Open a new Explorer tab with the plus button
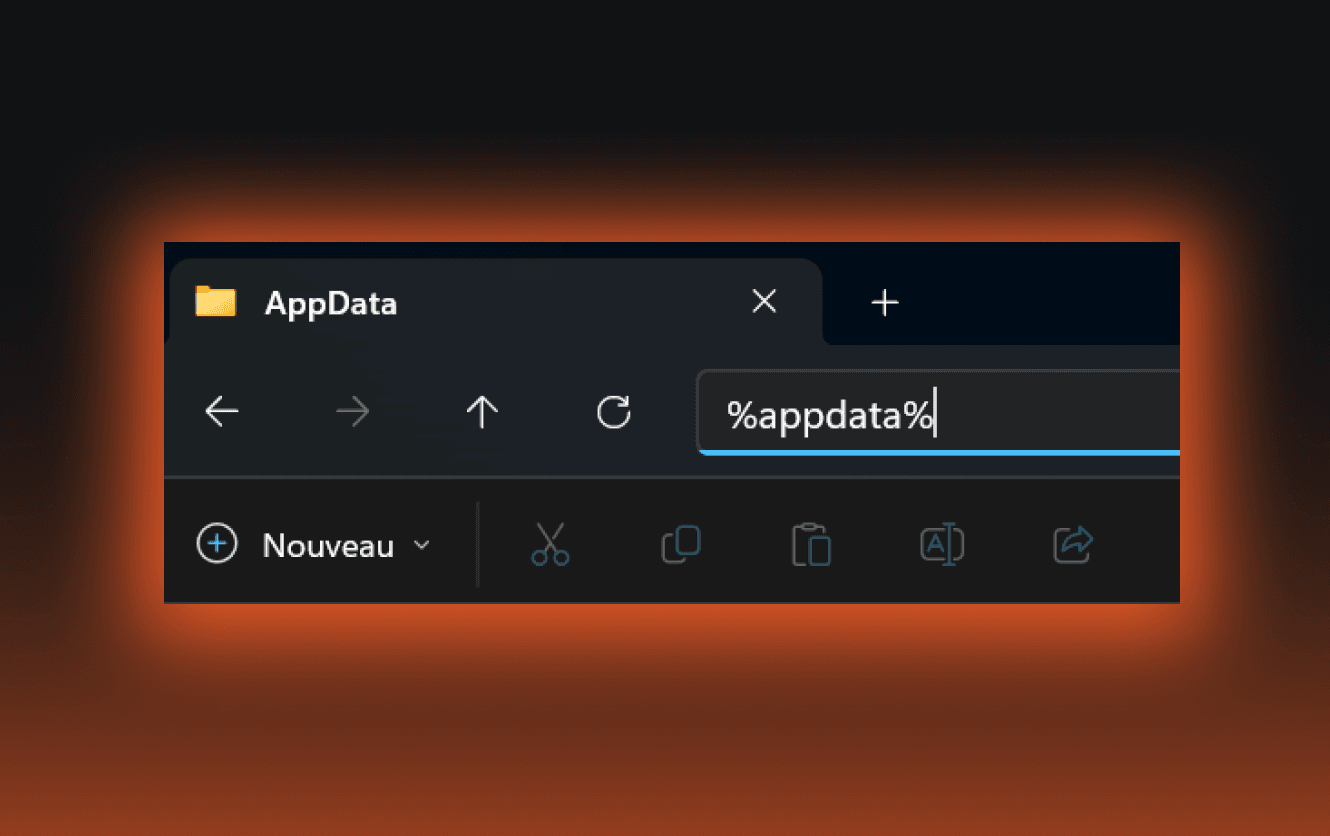 (885, 301)
